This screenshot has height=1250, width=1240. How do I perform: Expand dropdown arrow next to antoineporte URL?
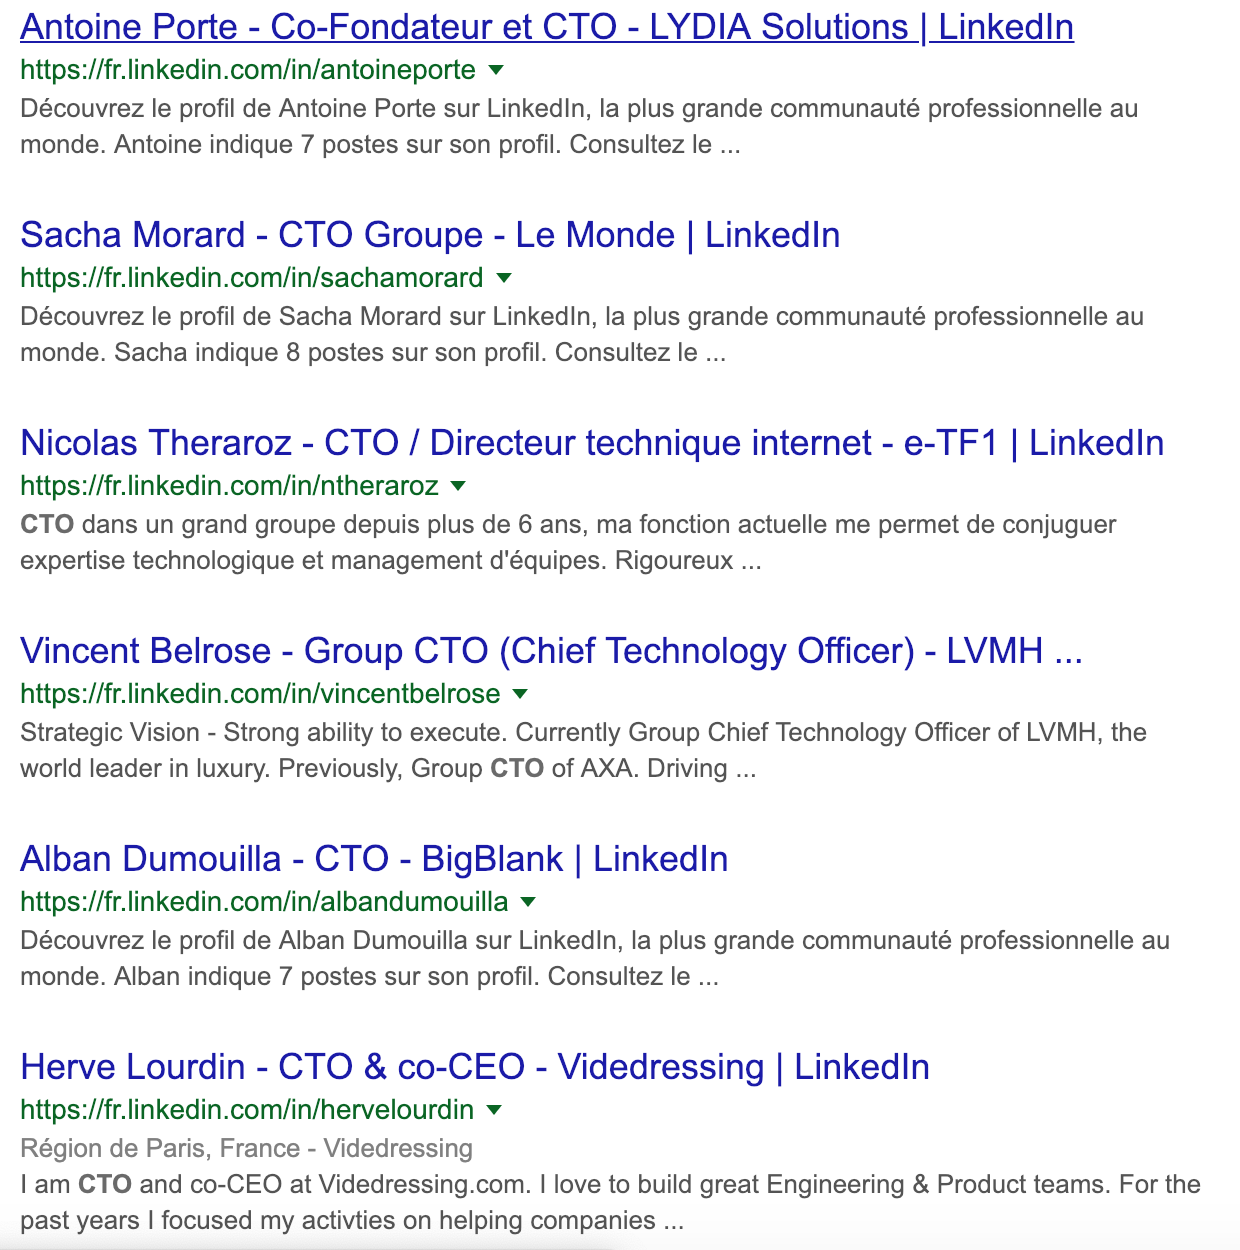click(x=496, y=70)
